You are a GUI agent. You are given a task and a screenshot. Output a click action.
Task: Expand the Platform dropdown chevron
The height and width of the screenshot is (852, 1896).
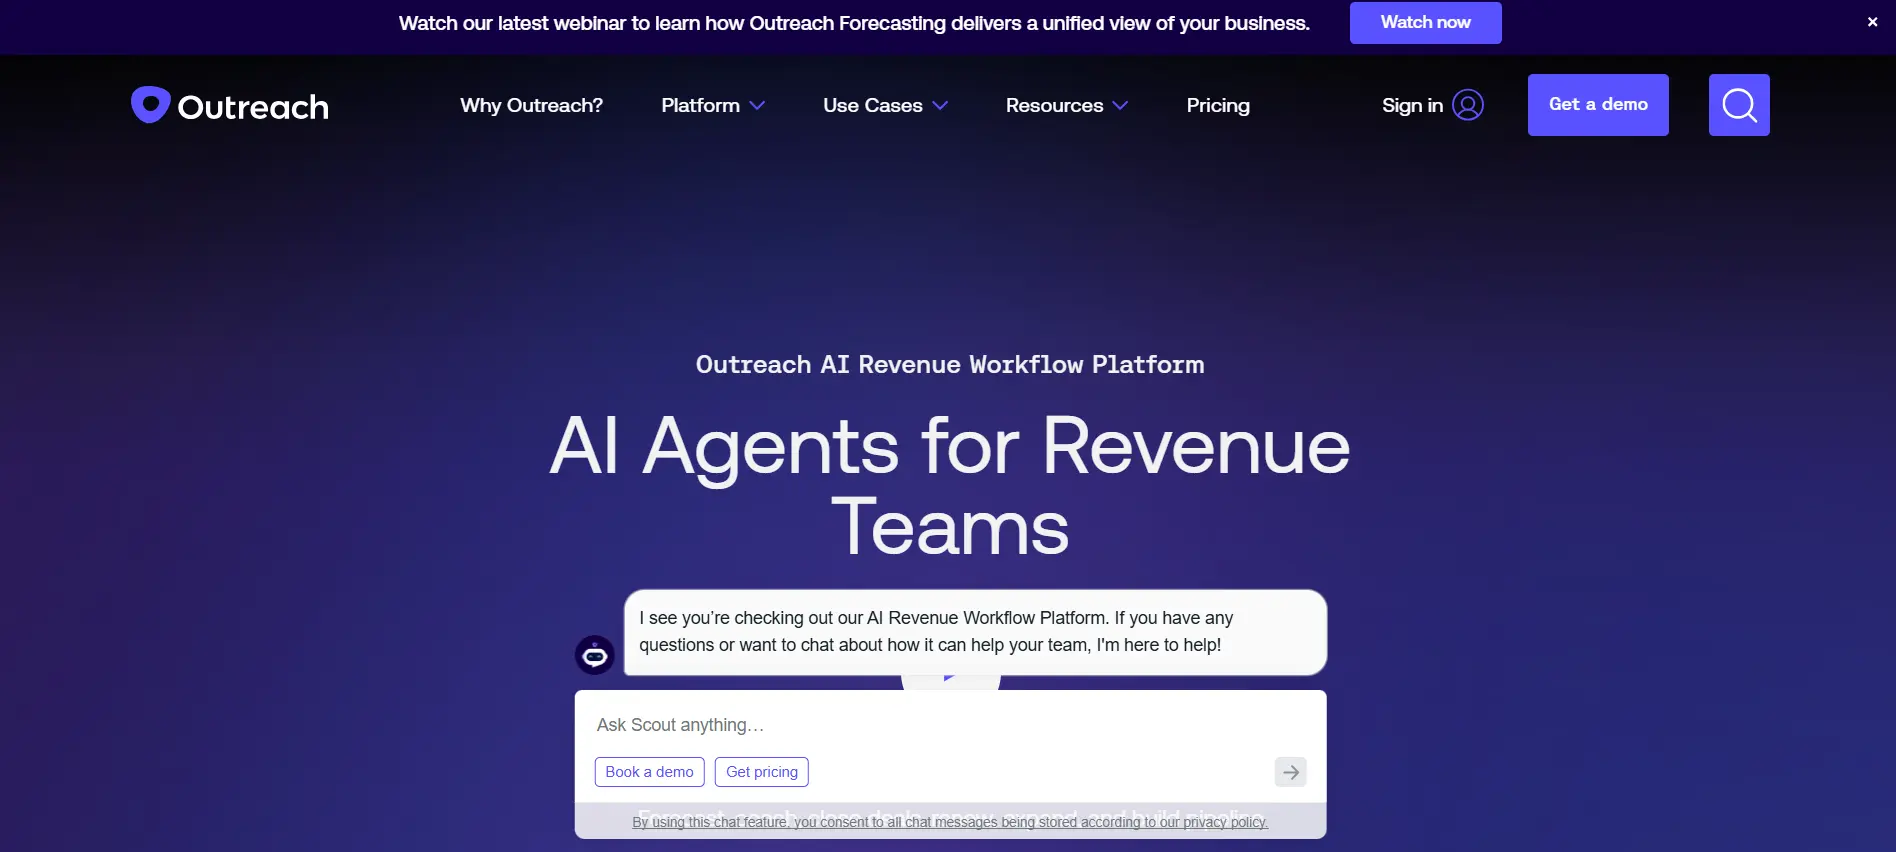pyautogui.click(x=757, y=106)
